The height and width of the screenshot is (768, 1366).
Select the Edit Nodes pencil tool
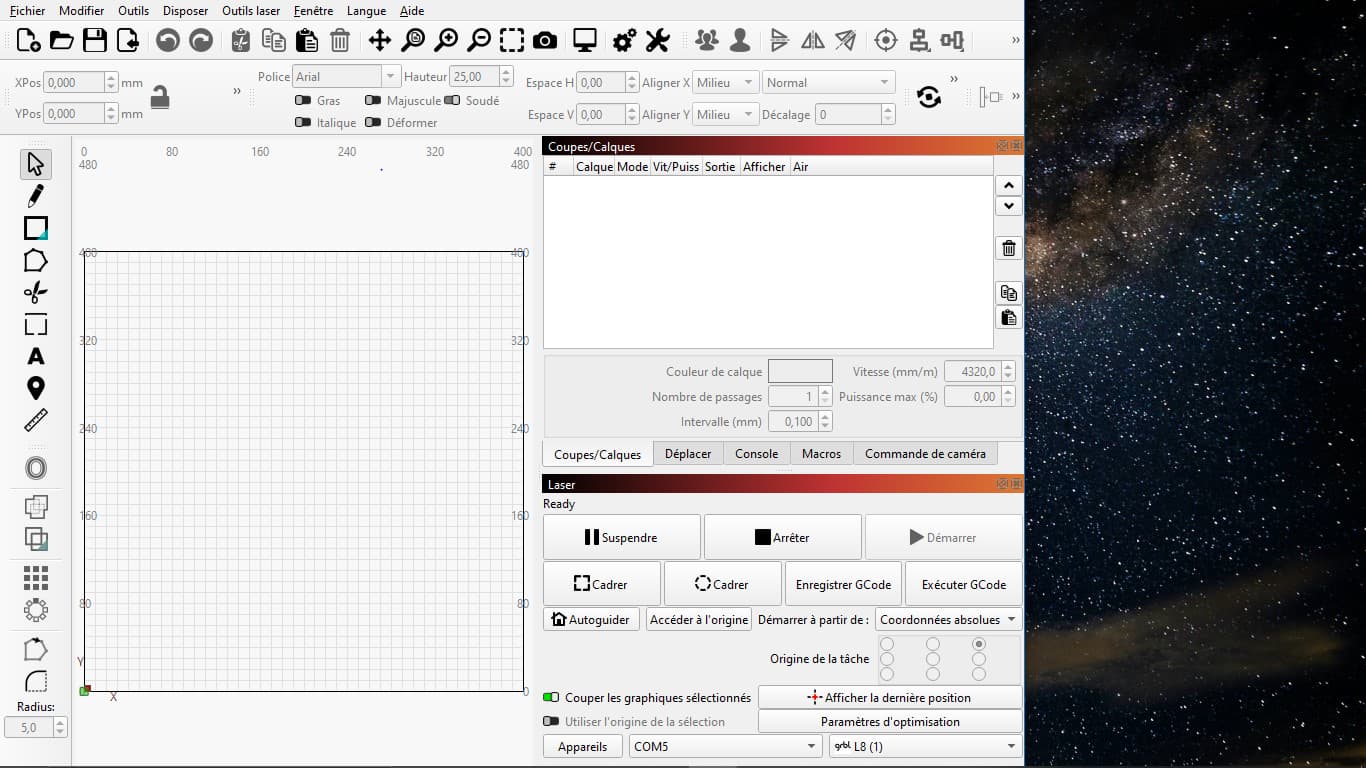pos(36,195)
